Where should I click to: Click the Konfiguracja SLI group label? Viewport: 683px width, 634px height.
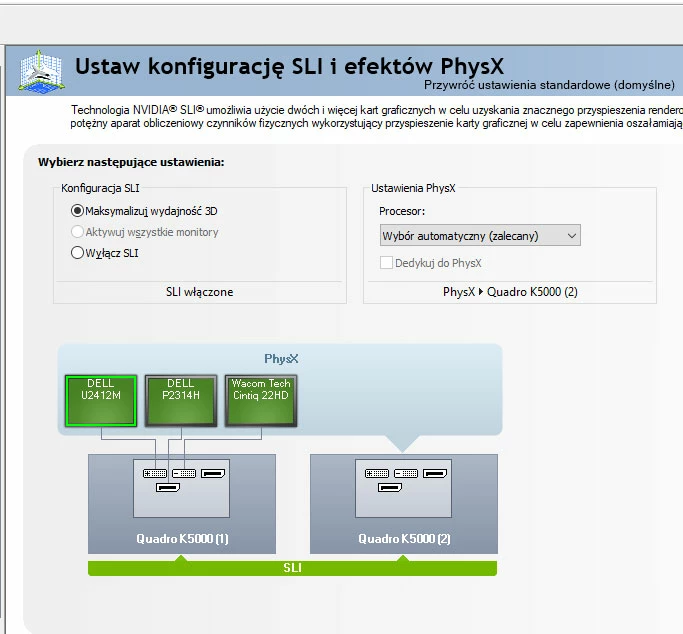tap(100, 188)
